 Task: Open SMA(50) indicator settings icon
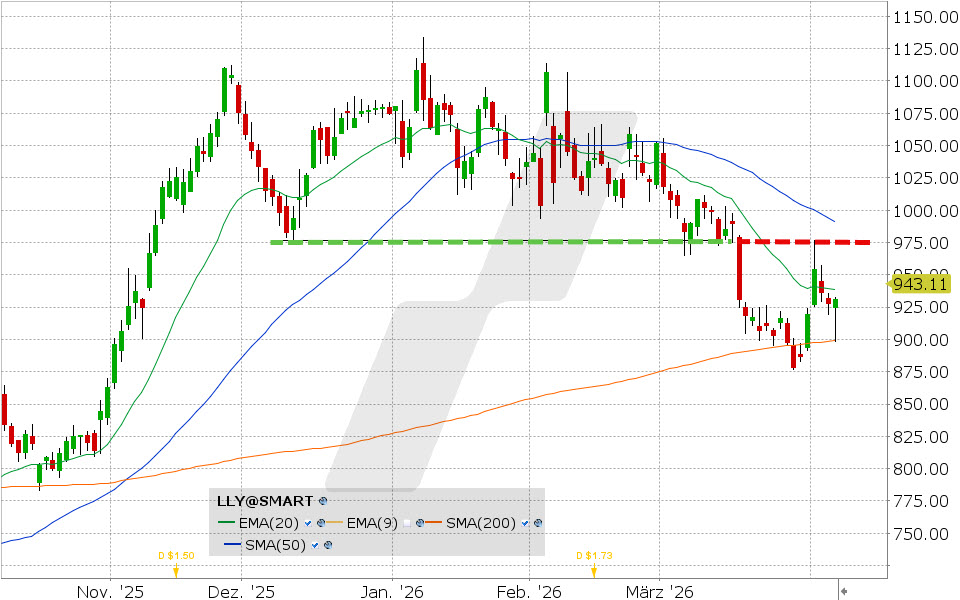coord(327,545)
